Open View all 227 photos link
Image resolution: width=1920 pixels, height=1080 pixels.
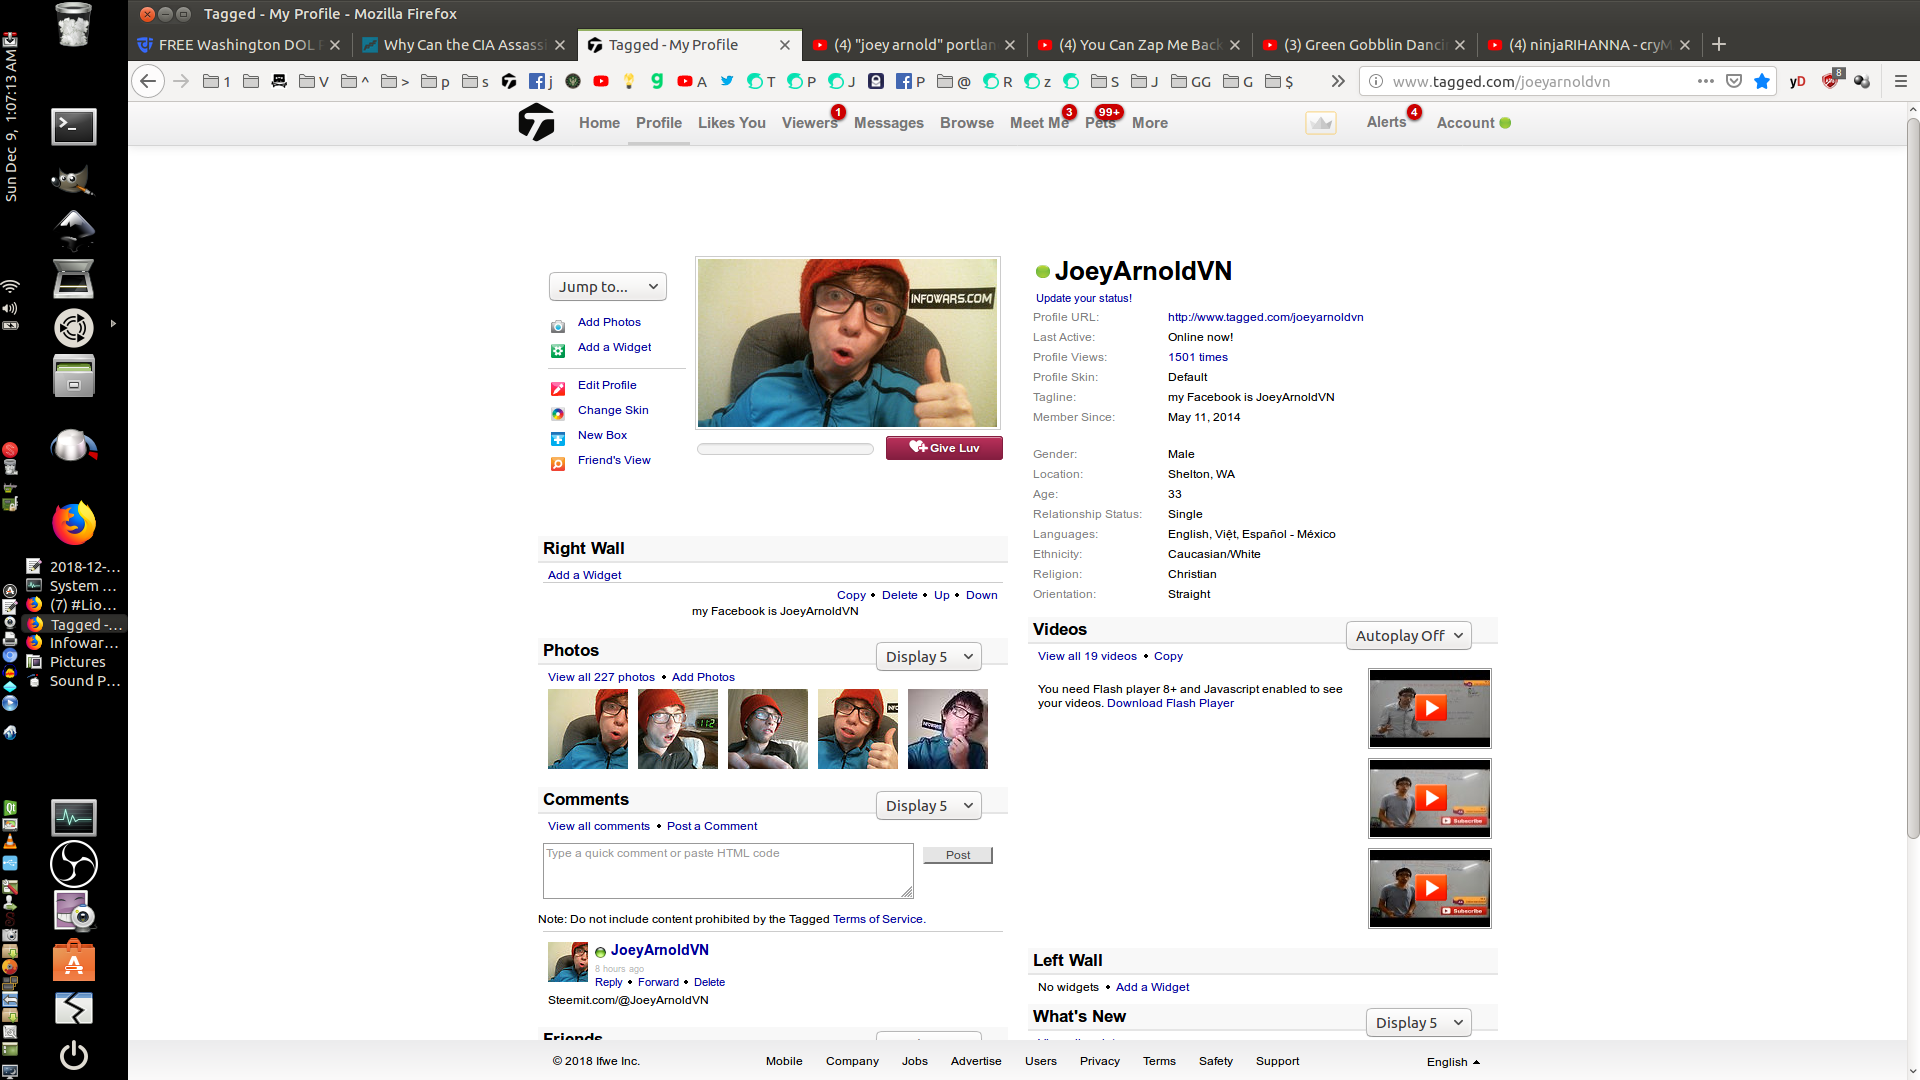pyautogui.click(x=600, y=677)
